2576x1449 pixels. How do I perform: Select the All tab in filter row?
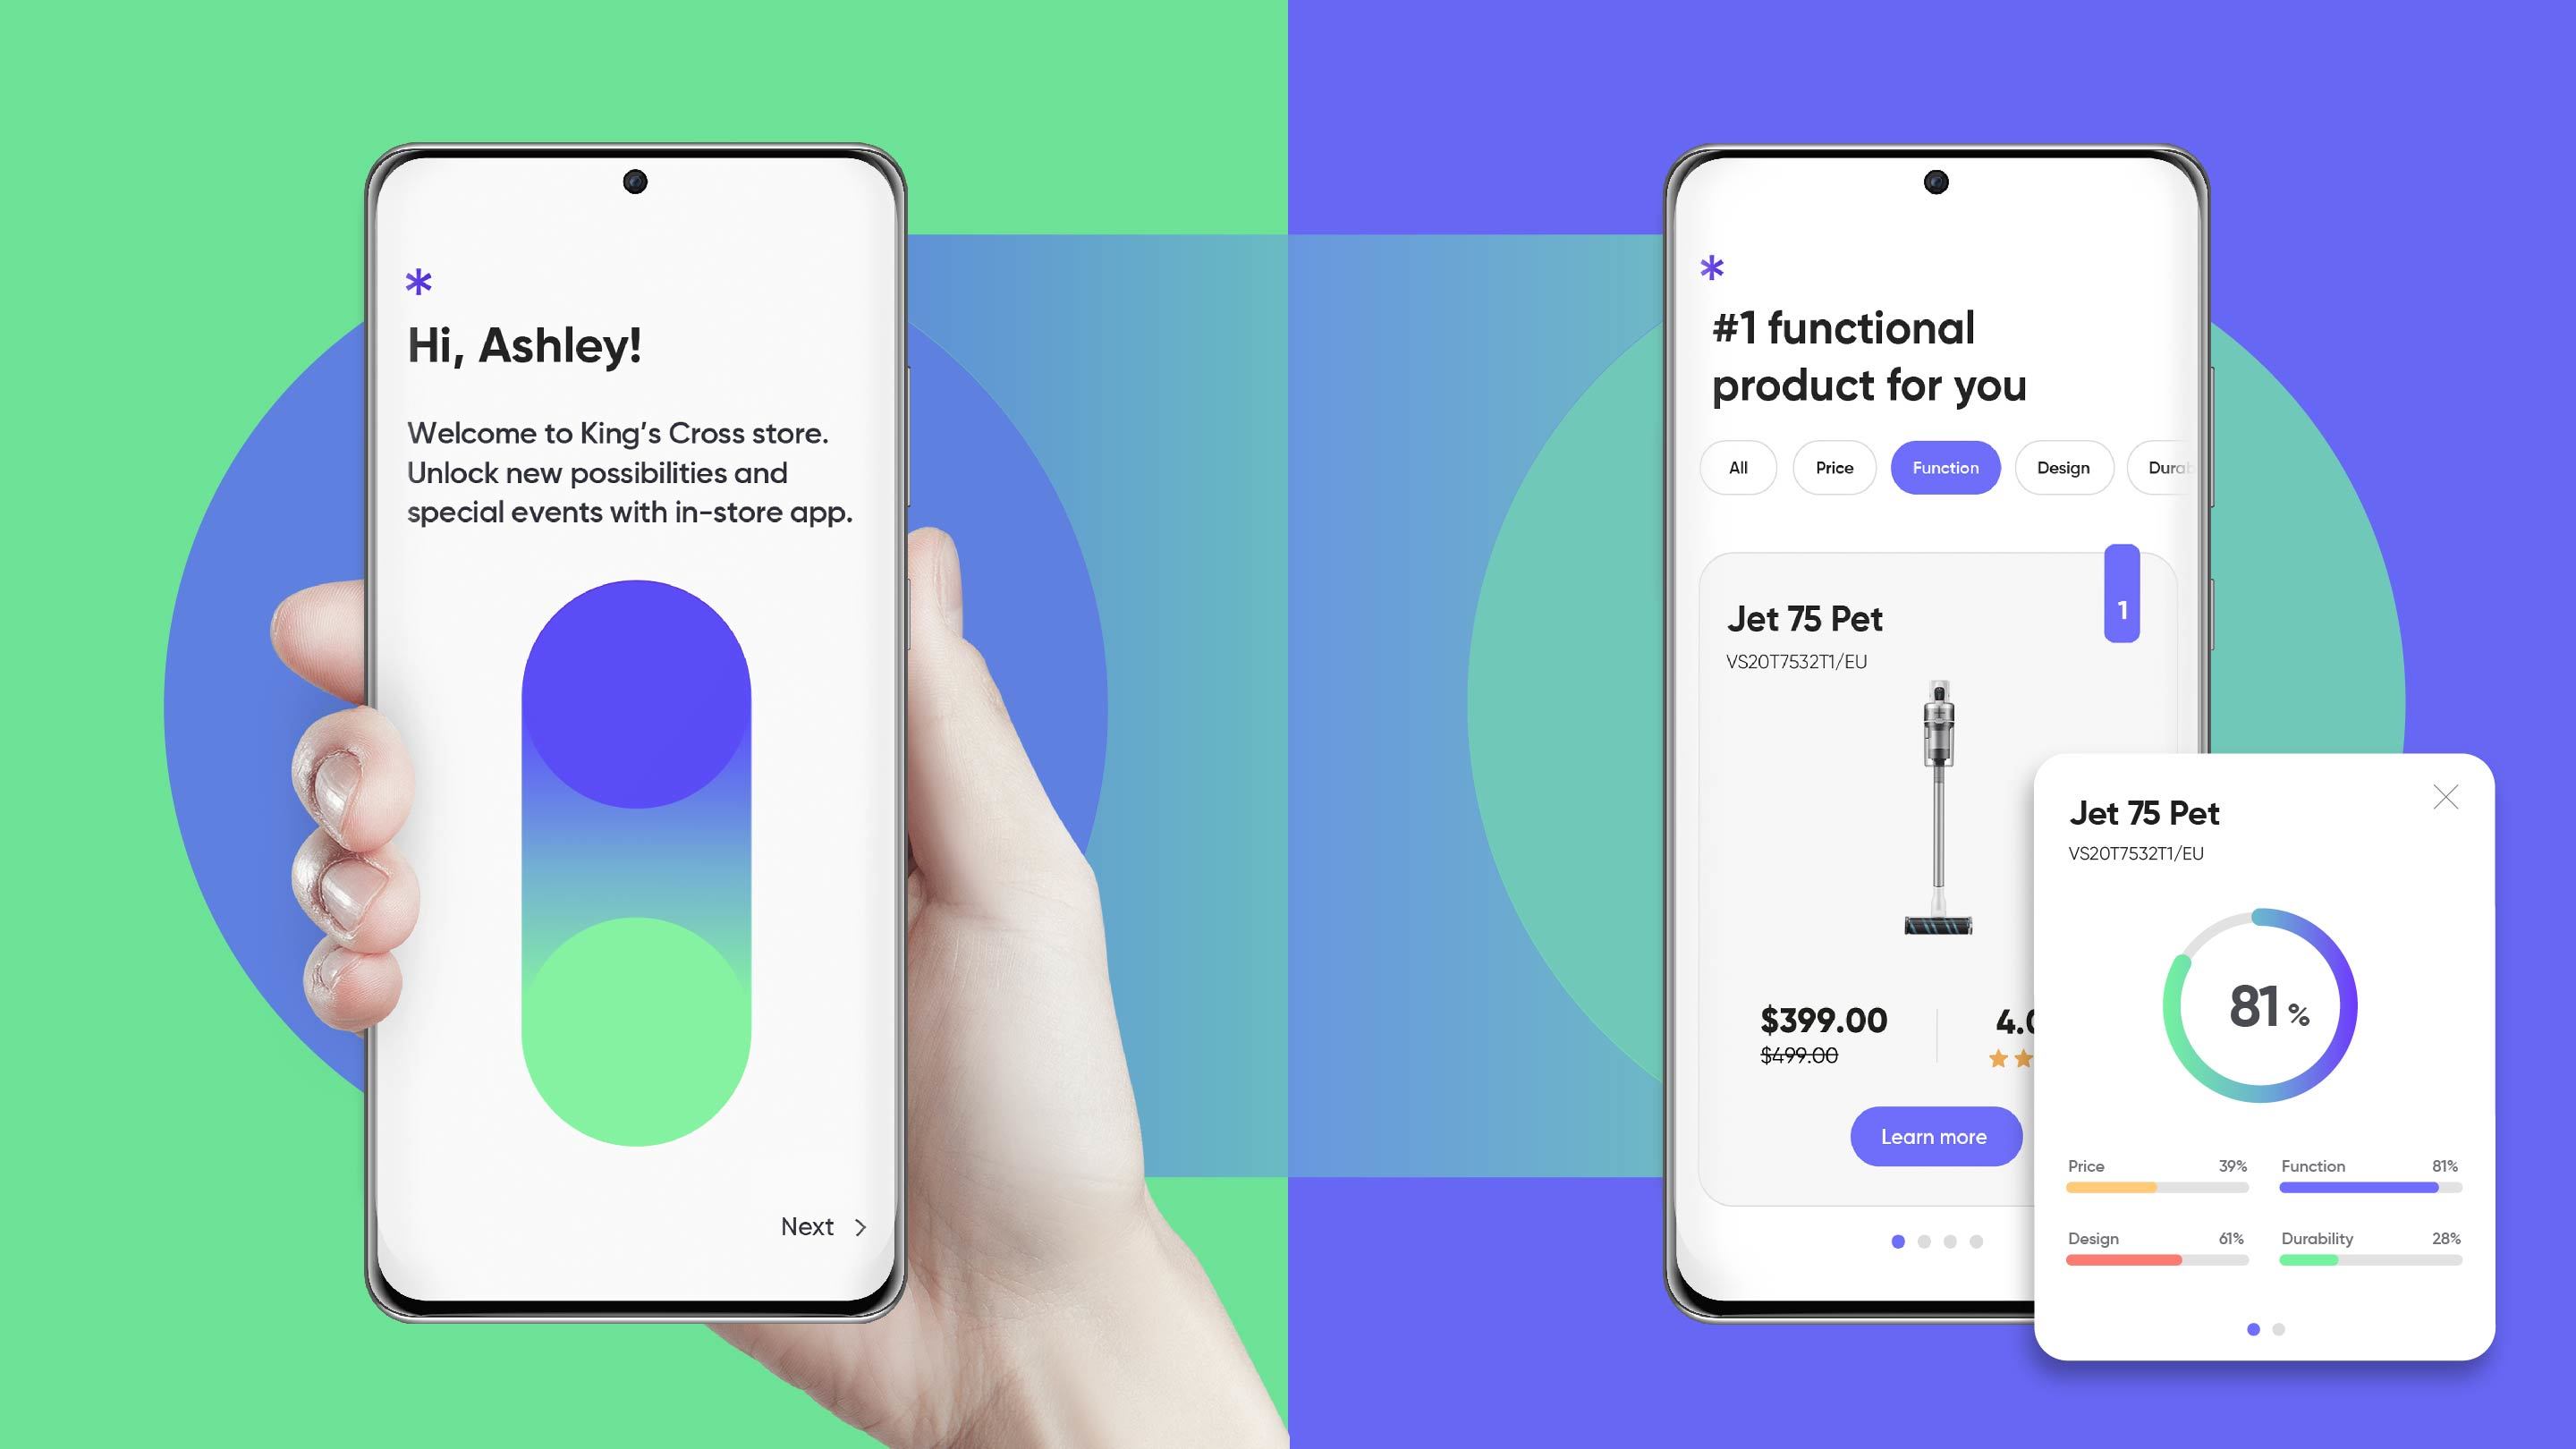(x=1733, y=467)
